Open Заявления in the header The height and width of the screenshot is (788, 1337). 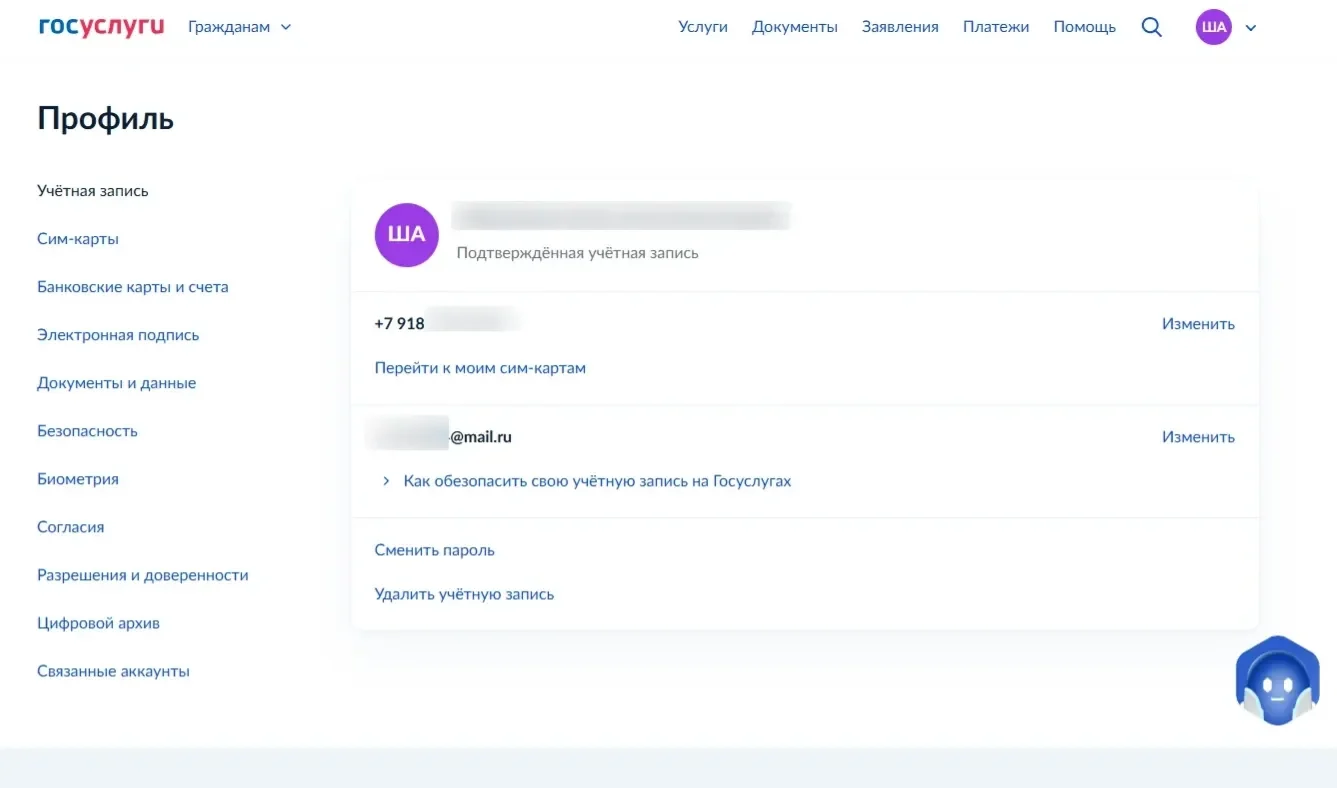tap(900, 27)
